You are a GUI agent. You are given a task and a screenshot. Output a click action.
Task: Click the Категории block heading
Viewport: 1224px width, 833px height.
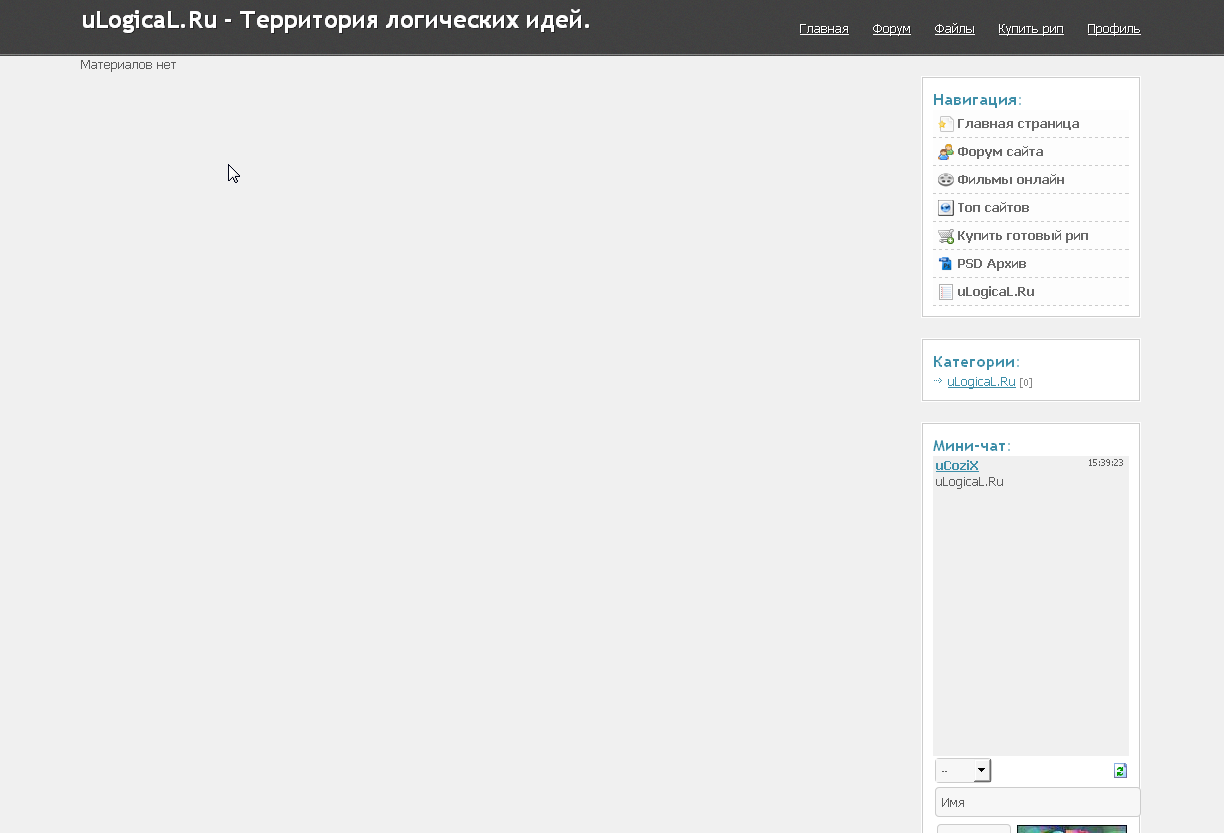976,362
